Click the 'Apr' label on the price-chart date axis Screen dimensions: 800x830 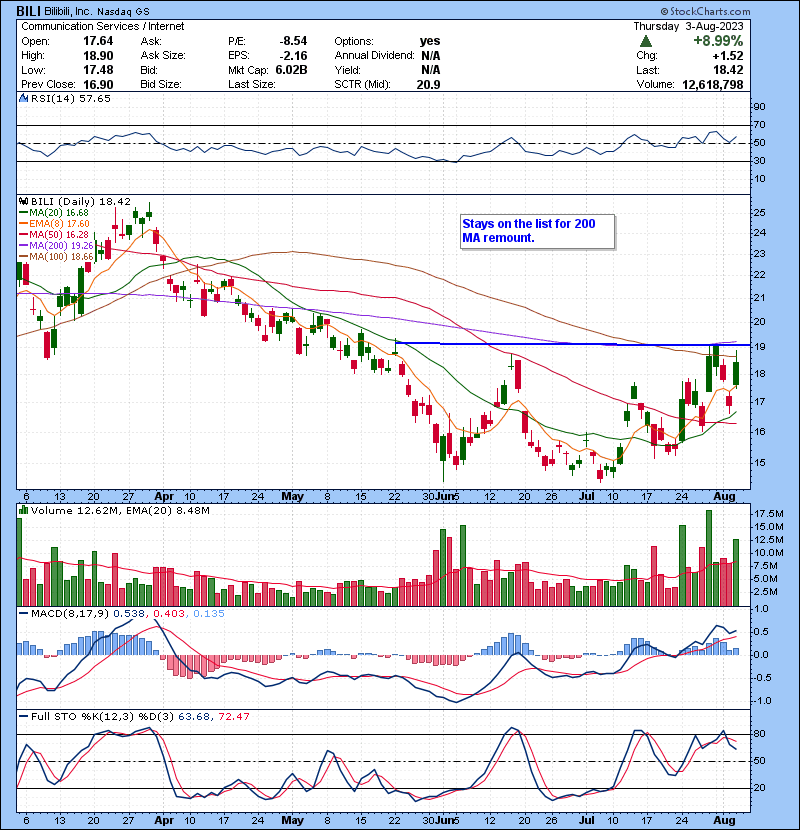164,497
